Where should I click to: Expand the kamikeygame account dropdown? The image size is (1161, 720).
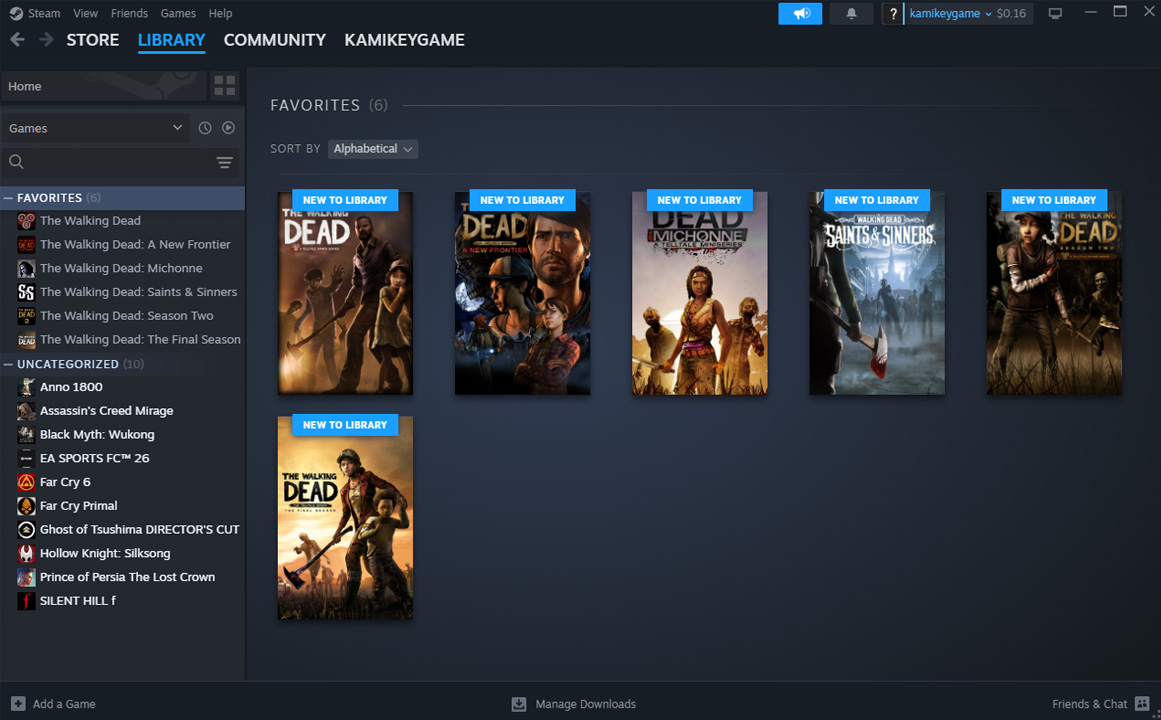click(x=950, y=14)
